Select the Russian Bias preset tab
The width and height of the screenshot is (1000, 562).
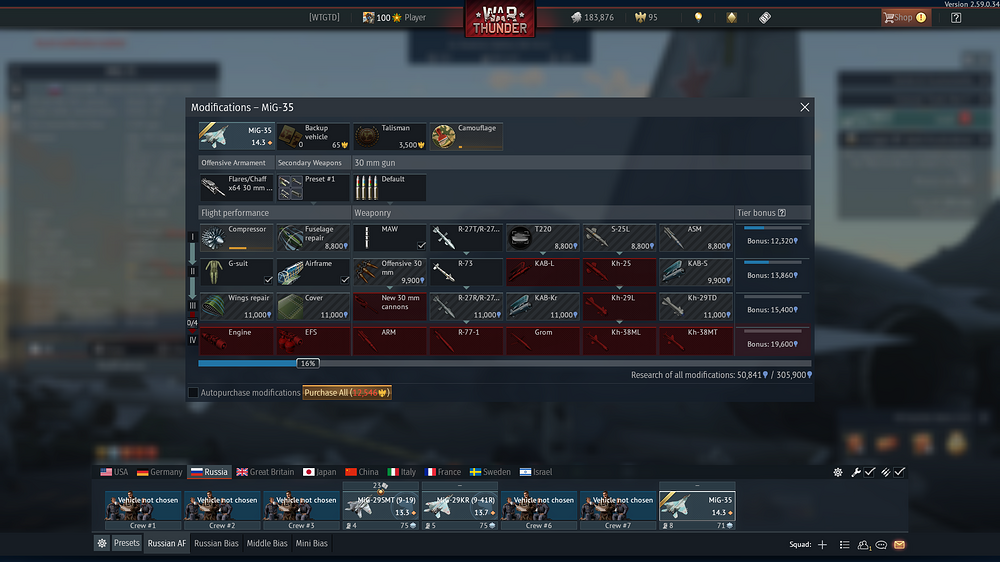coord(216,544)
